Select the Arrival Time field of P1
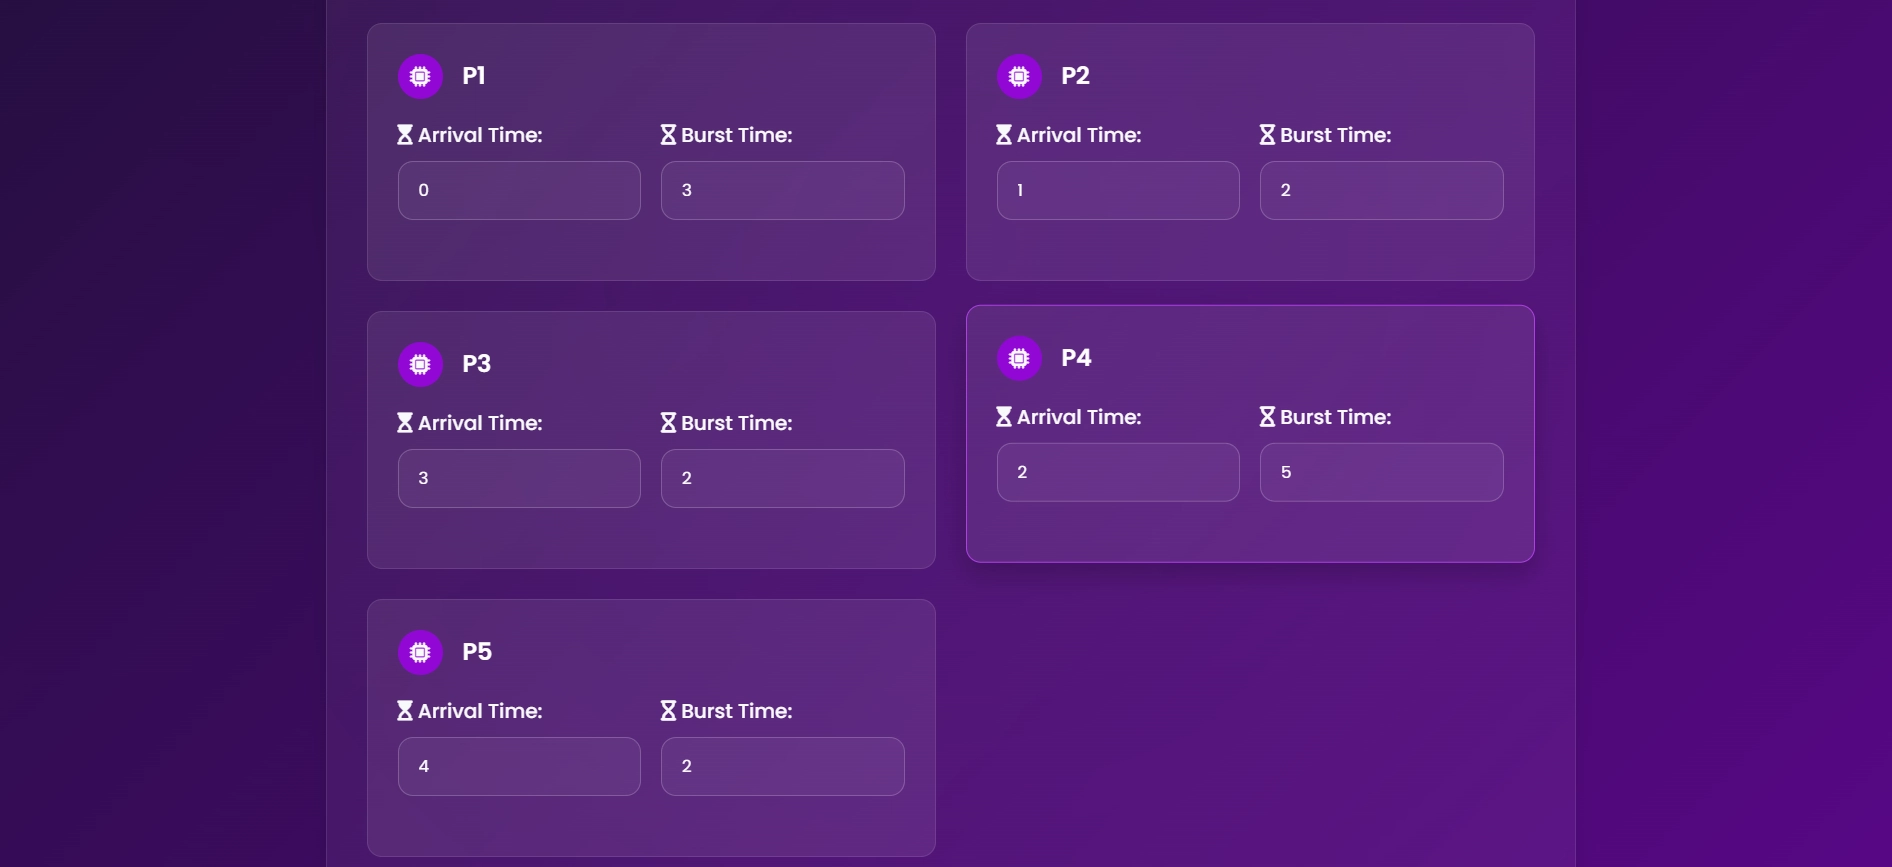Image resolution: width=1892 pixels, height=867 pixels. (518, 190)
